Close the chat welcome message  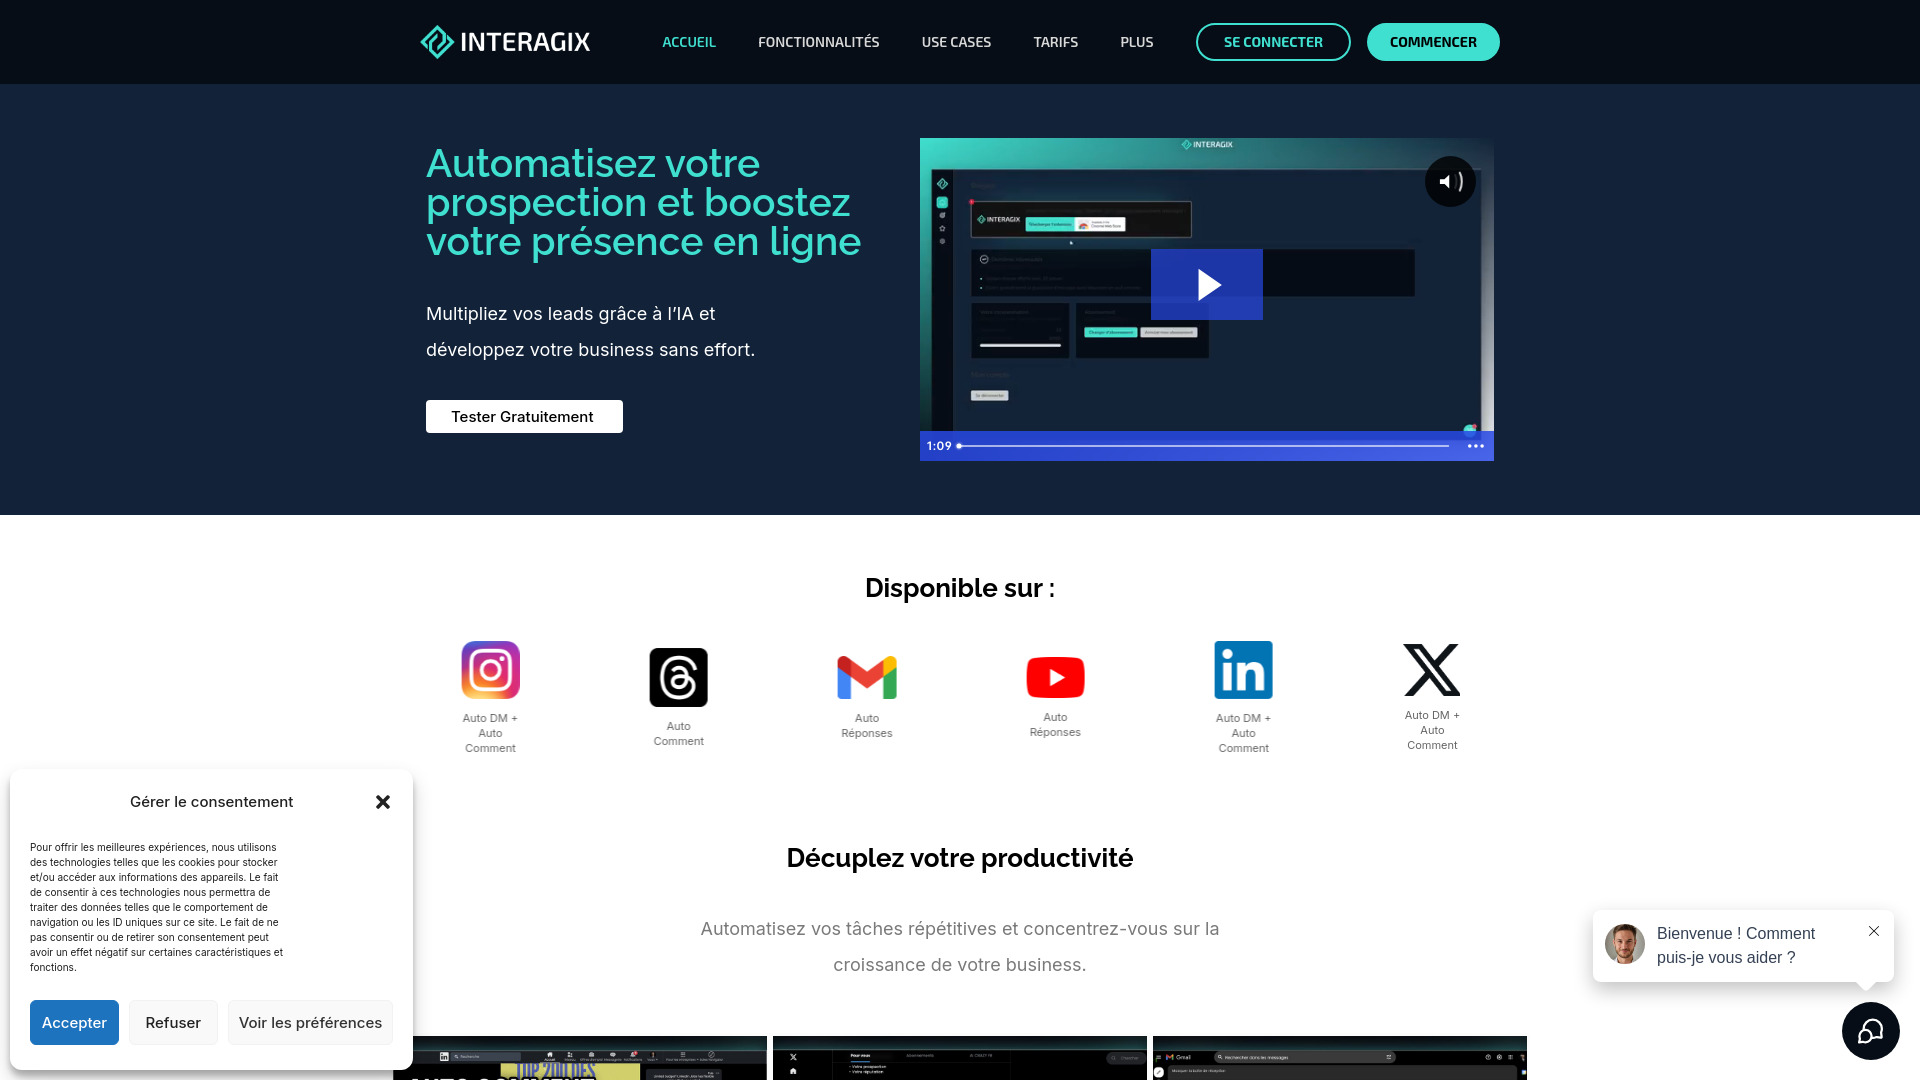[x=1874, y=930]
